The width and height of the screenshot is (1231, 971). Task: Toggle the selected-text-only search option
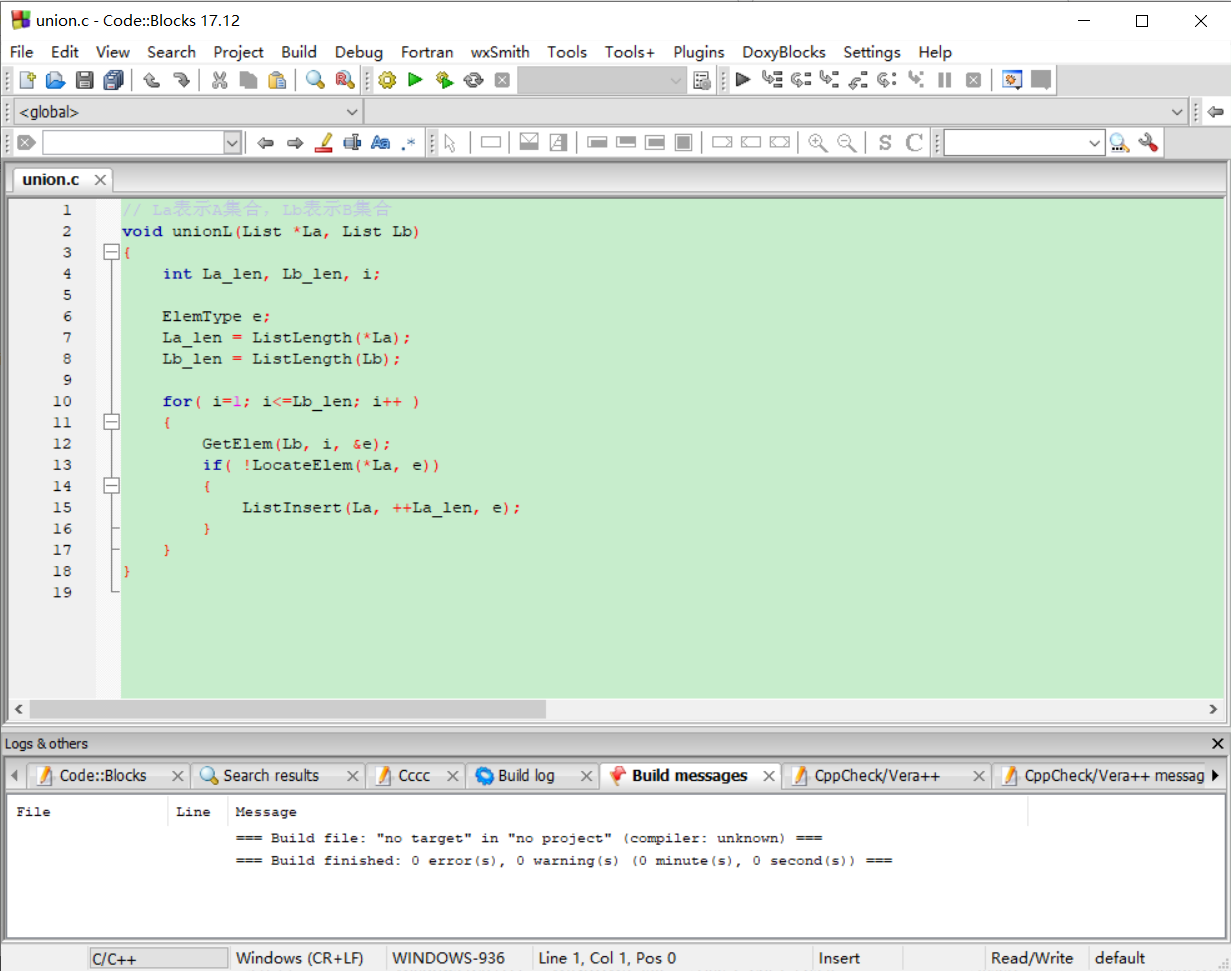(351, 143)
